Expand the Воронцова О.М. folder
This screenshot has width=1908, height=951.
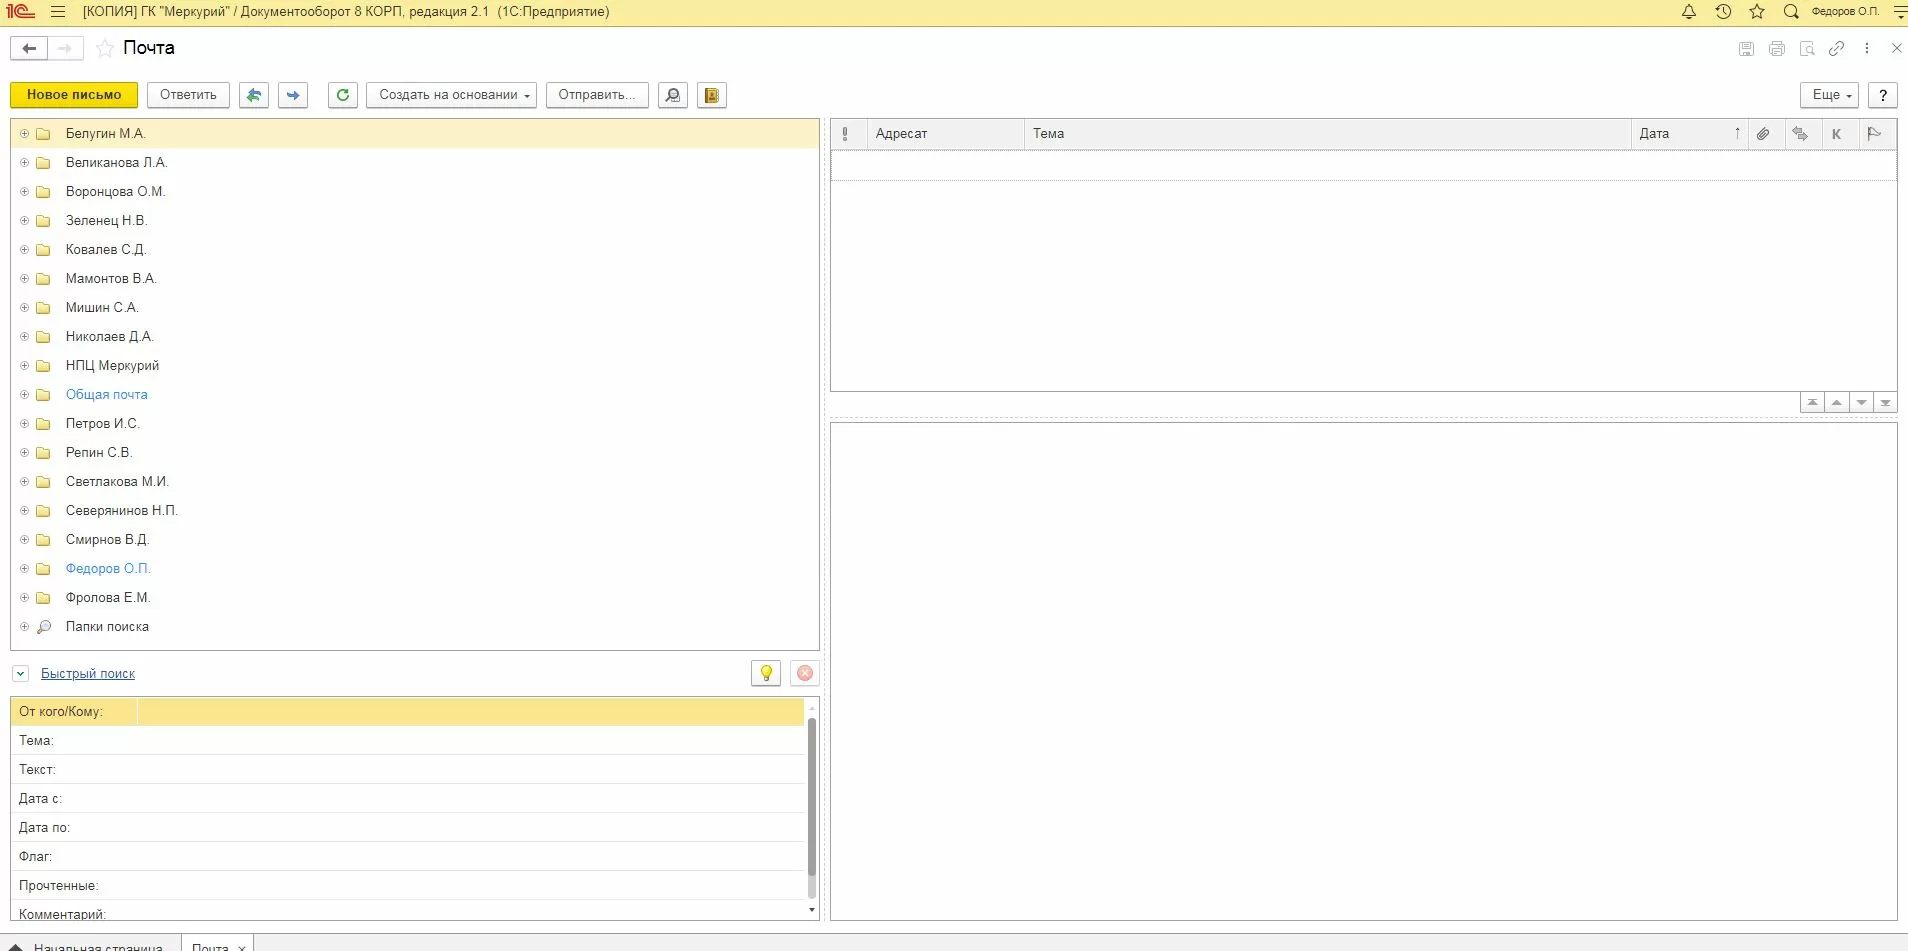click(25, 192)
